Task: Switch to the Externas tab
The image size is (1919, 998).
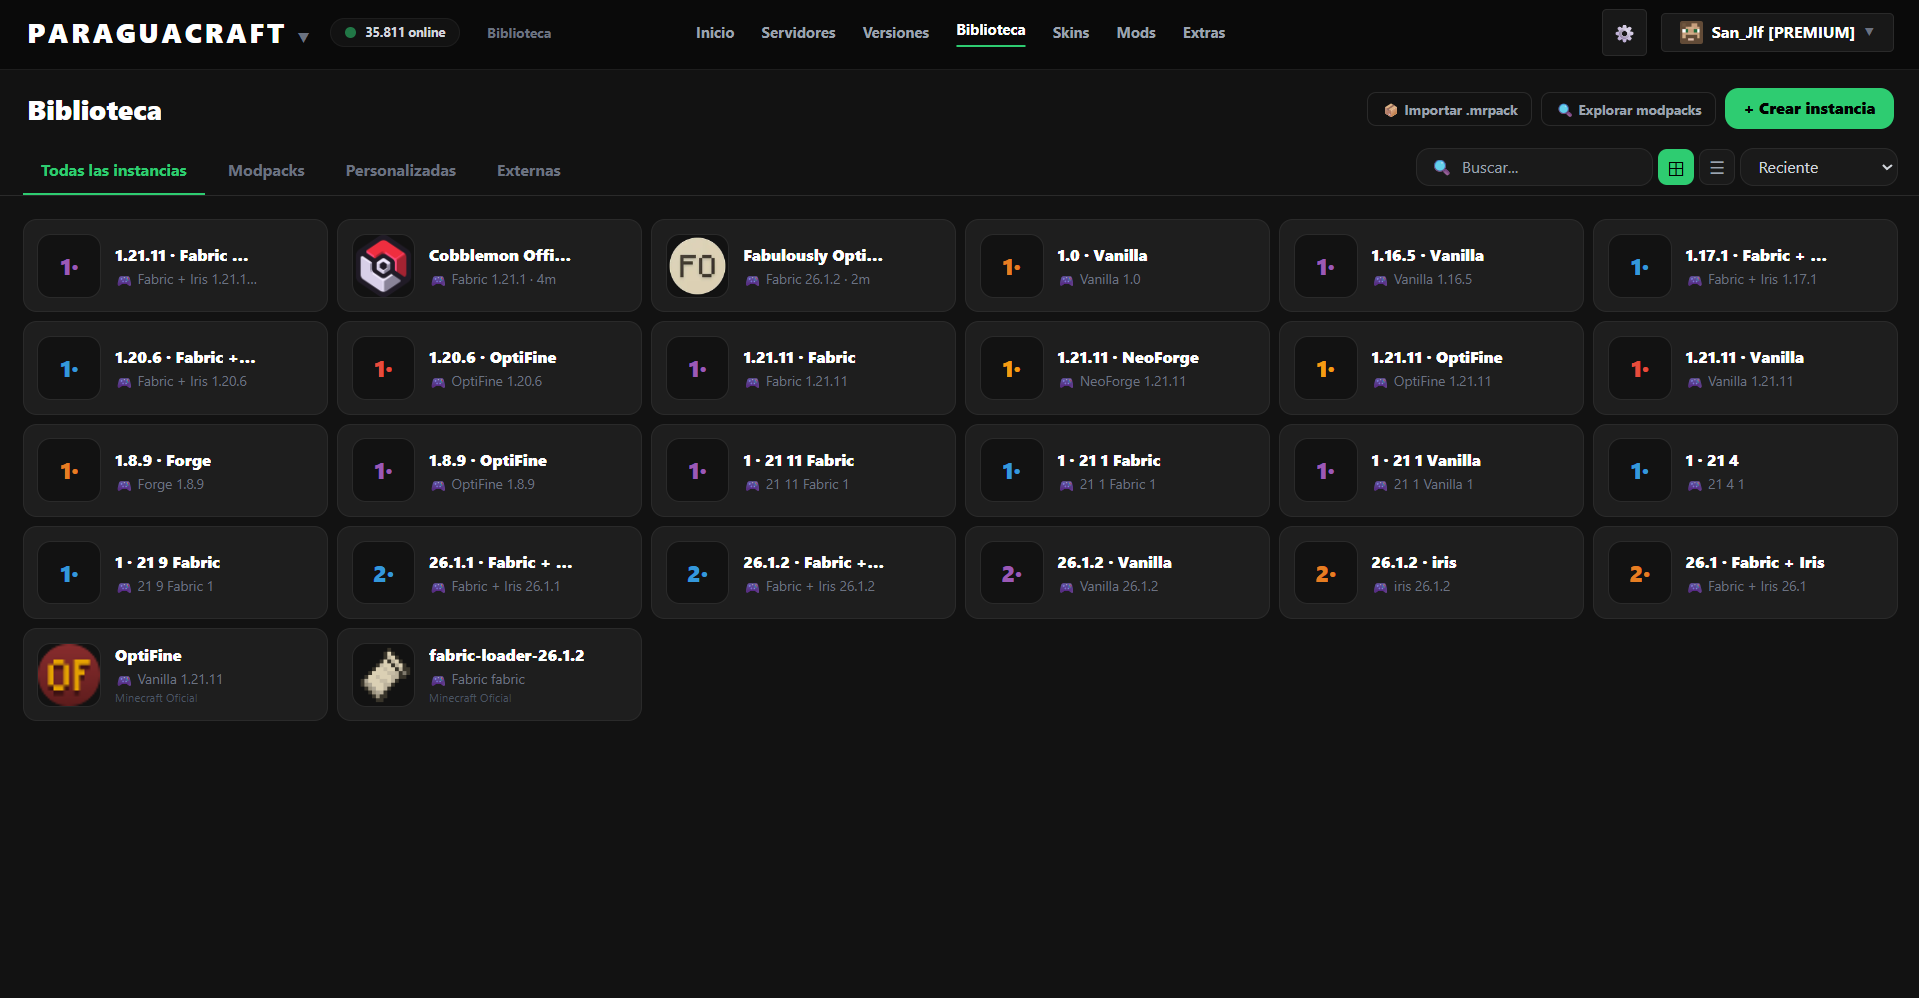Action: [x=529, y=171]
